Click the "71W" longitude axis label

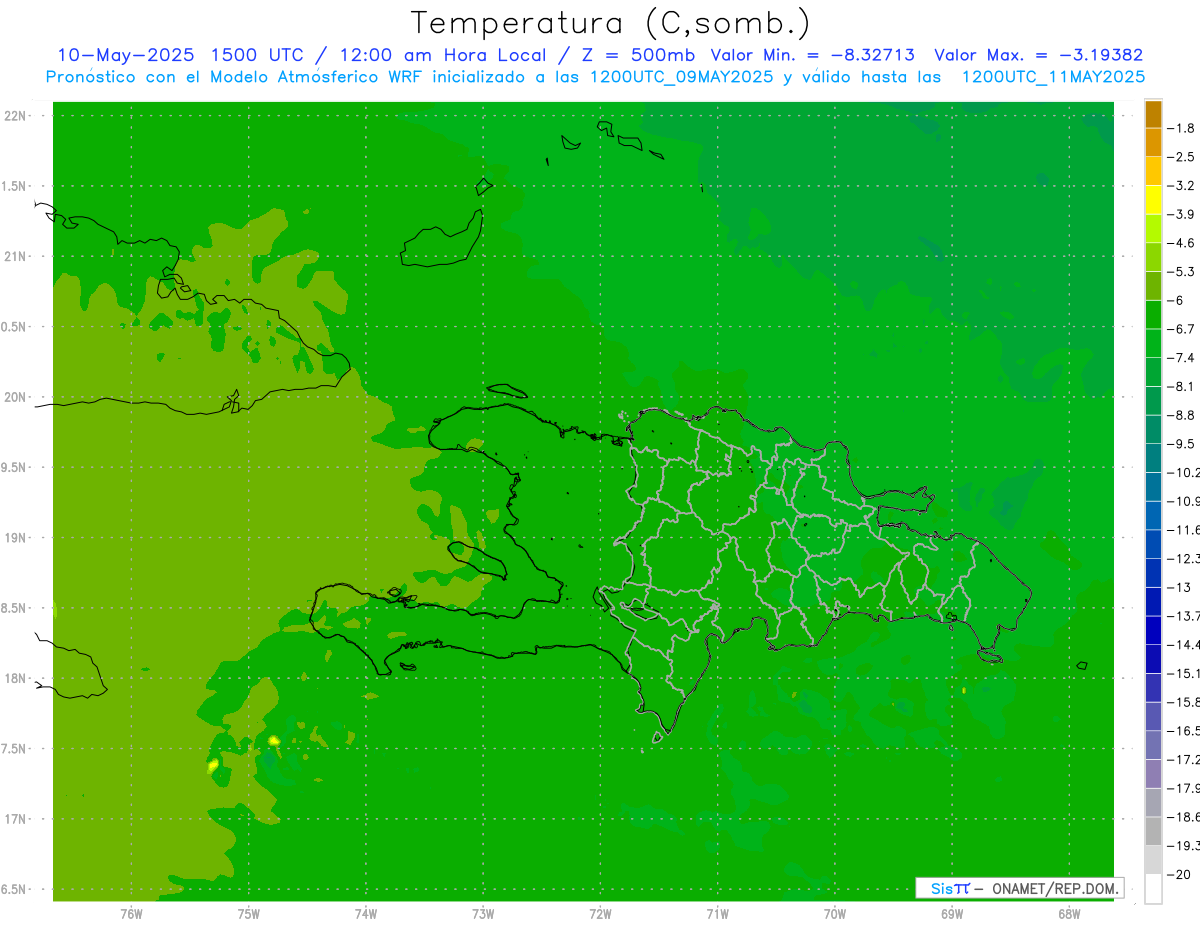click(x=717, y=913)
